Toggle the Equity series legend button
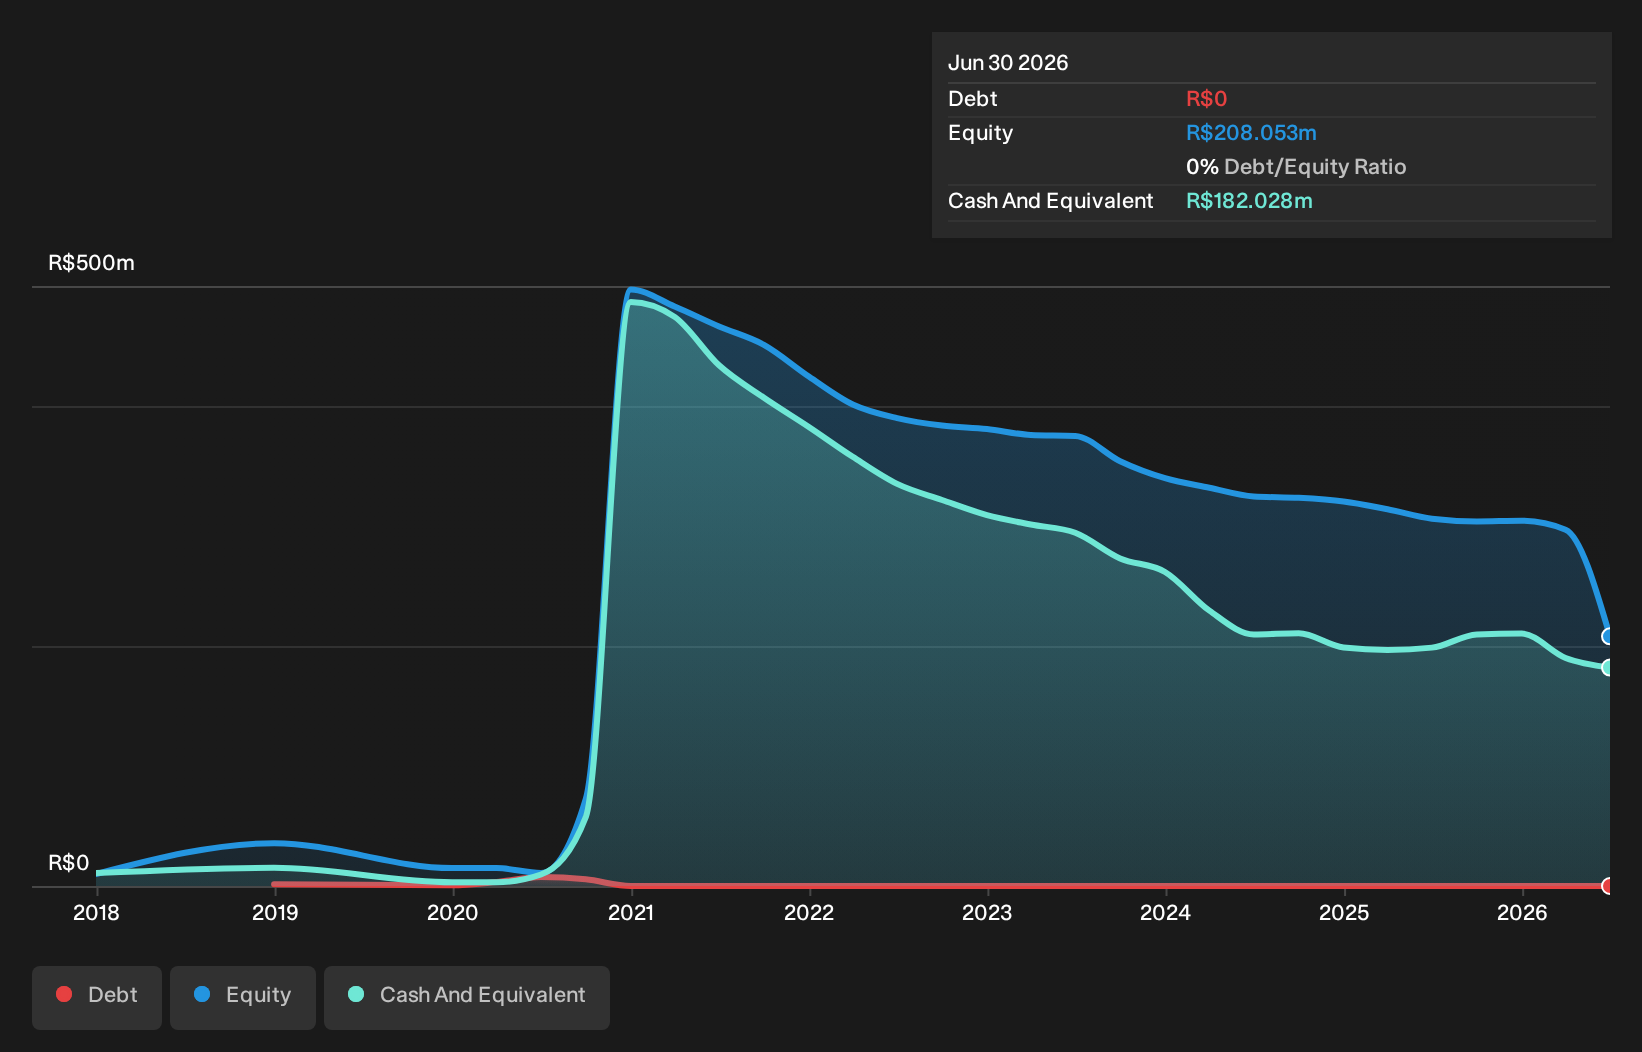 (243, 997)
